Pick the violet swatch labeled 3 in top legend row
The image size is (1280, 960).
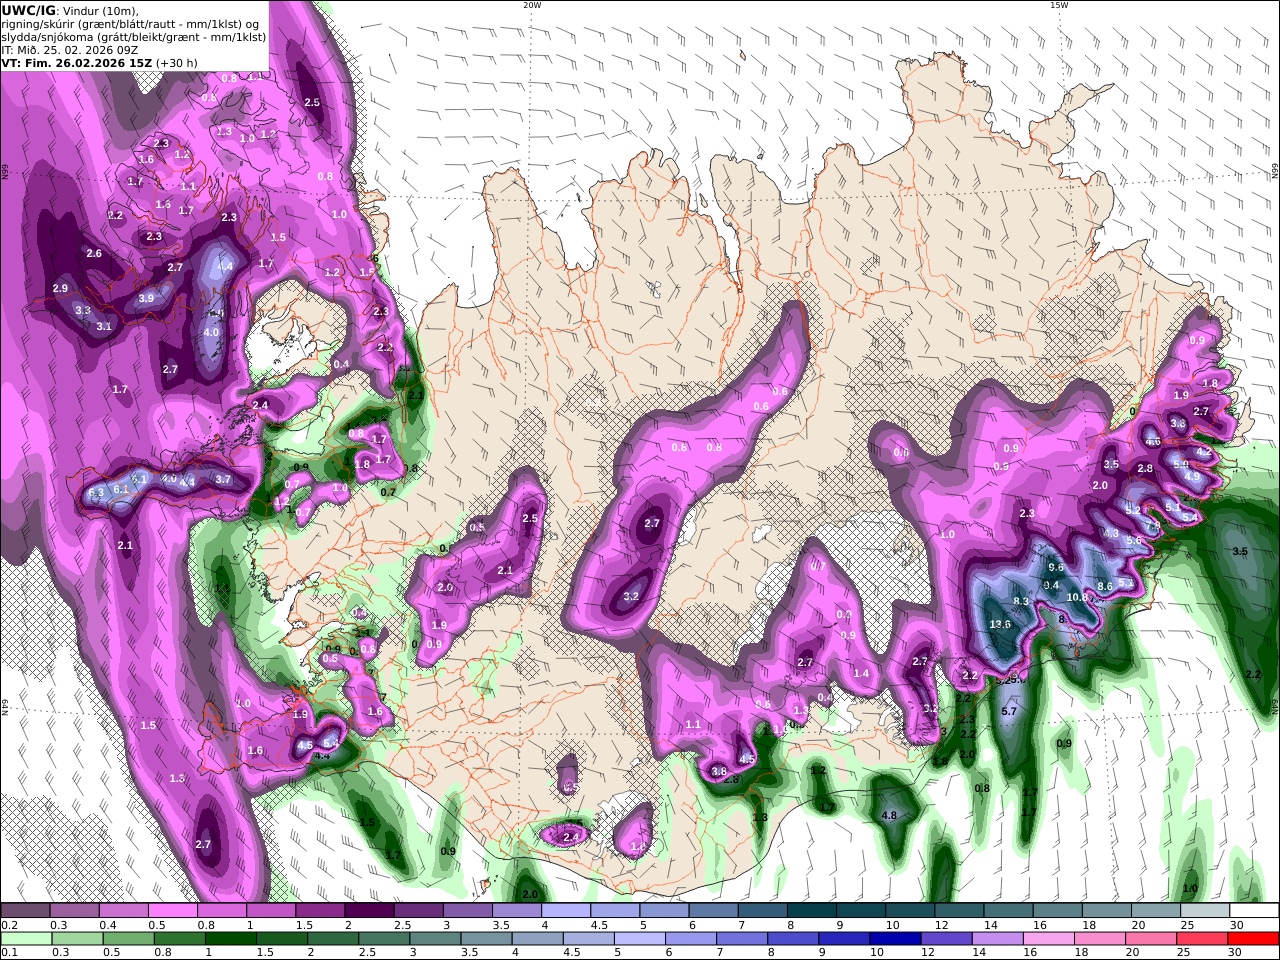pyautogui.click(x=468, y=911)
